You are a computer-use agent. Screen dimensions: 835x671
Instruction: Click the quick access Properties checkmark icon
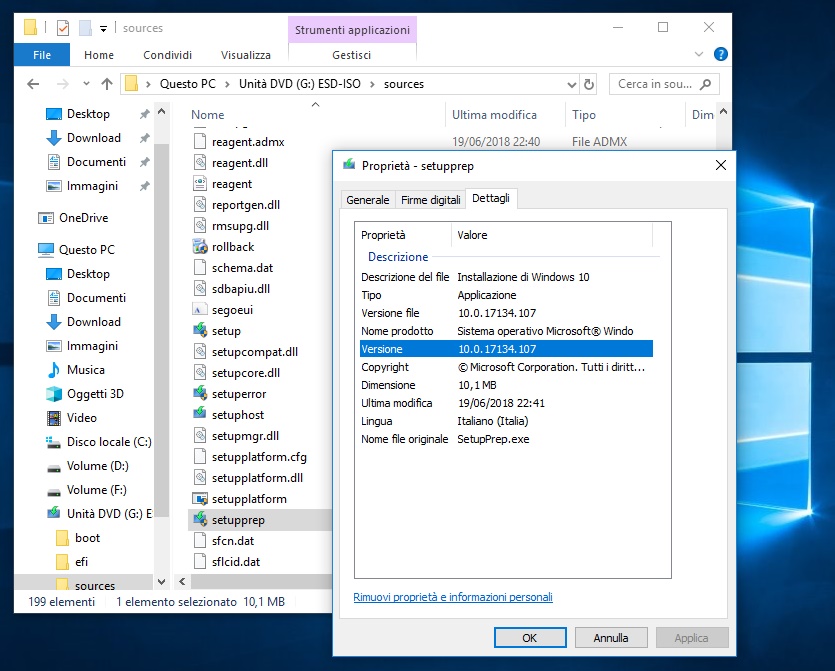(63, 28)
